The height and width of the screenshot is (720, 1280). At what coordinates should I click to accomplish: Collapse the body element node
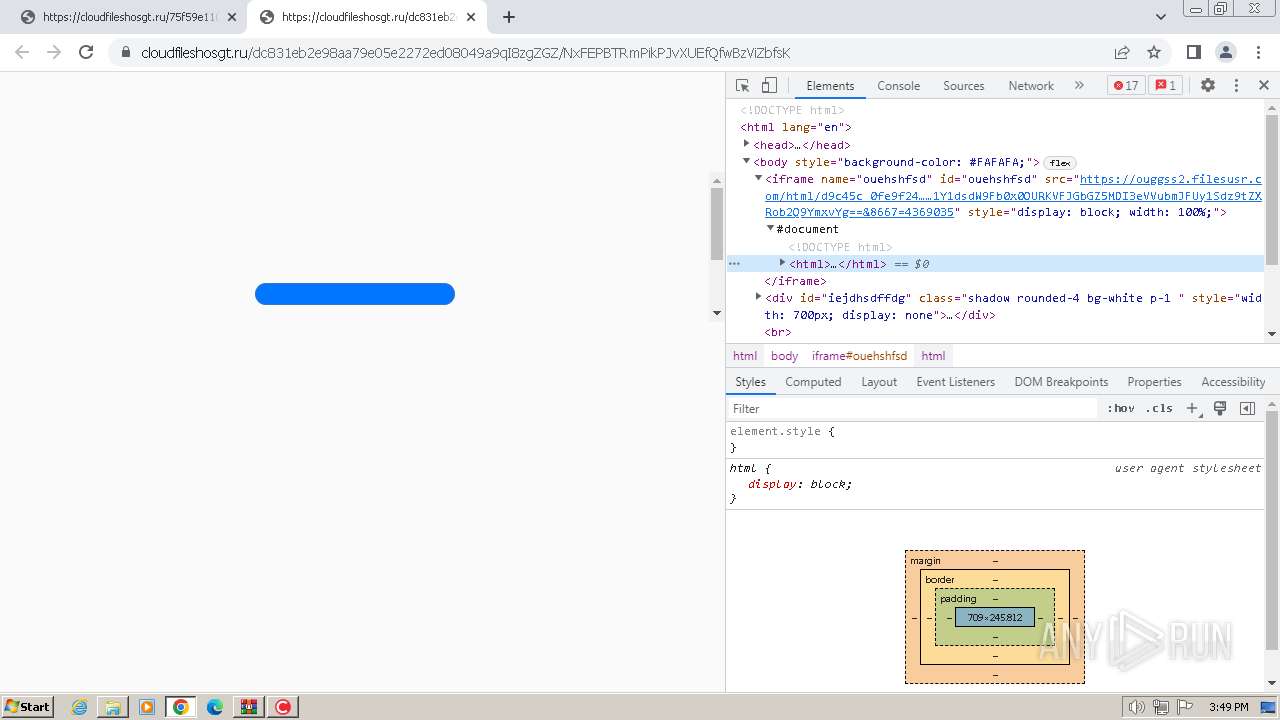746,161
